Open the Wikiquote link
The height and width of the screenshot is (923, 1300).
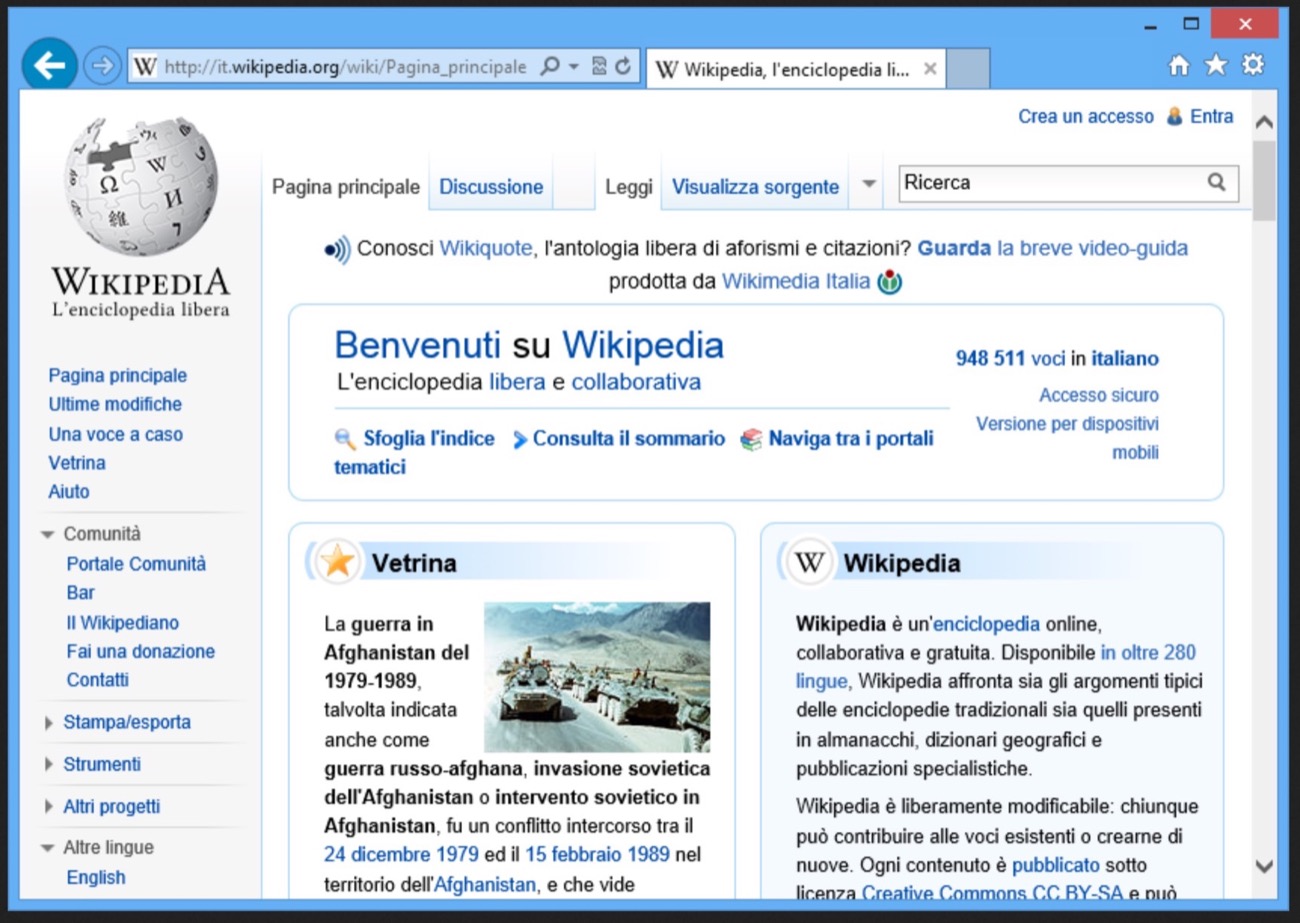[x=485, y=249]
